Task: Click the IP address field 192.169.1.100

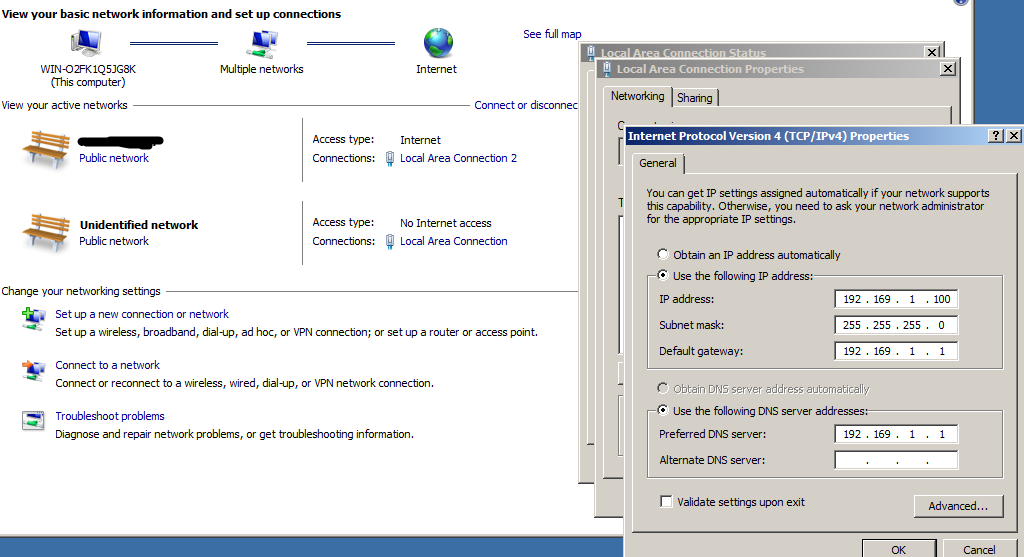Action: pos(896,299)
